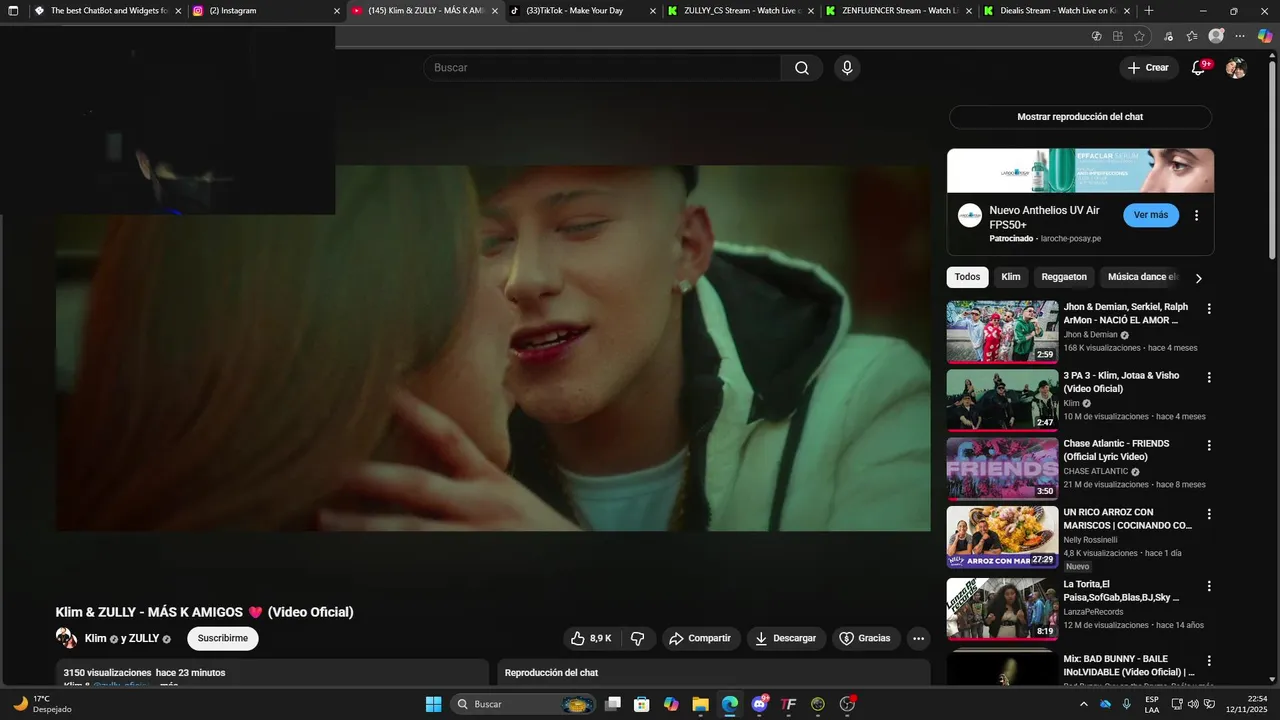Open Chase Atlantic FRIENDS thumbnail

(1002, 468)
